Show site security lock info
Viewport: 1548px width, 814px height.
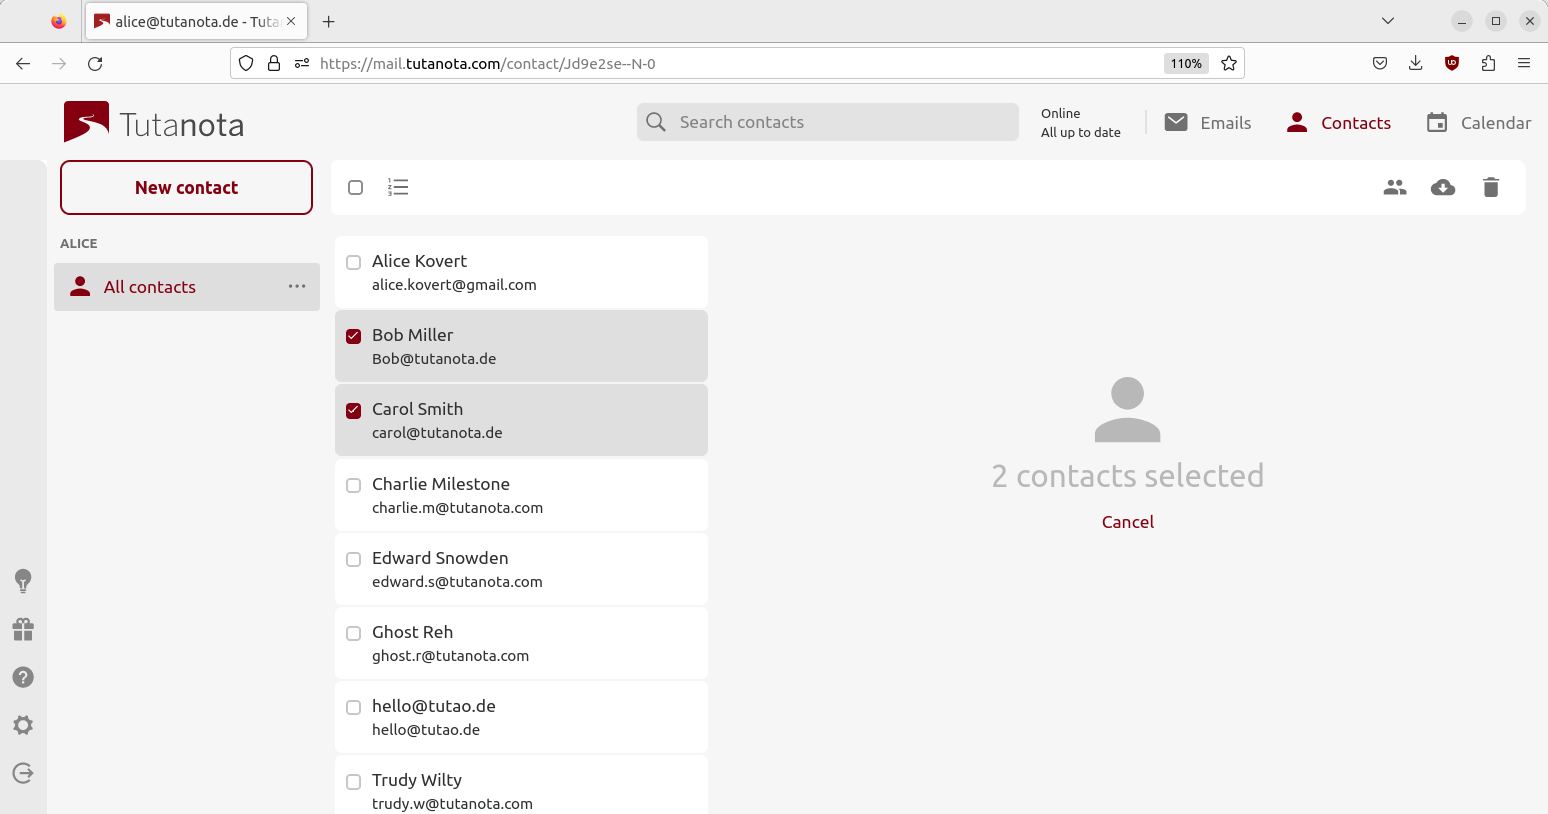coord(274,63)
